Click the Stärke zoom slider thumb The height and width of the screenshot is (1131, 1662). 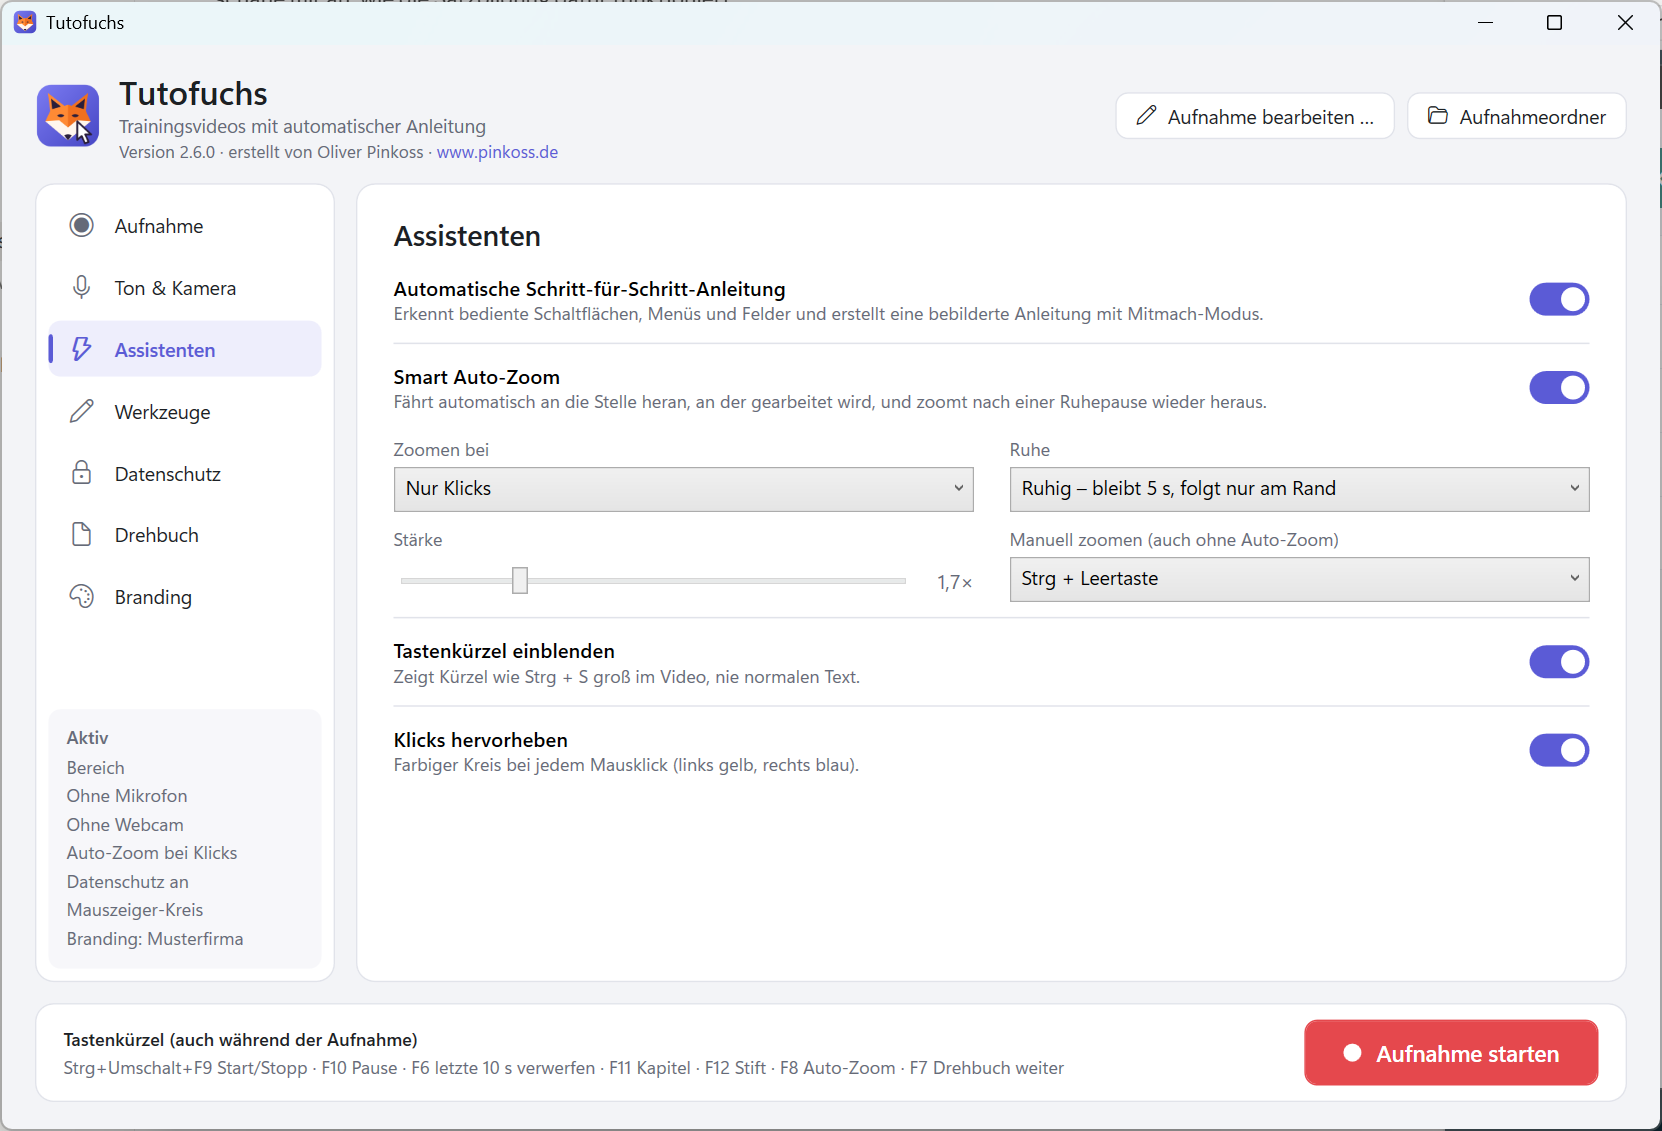click(520, 580)
